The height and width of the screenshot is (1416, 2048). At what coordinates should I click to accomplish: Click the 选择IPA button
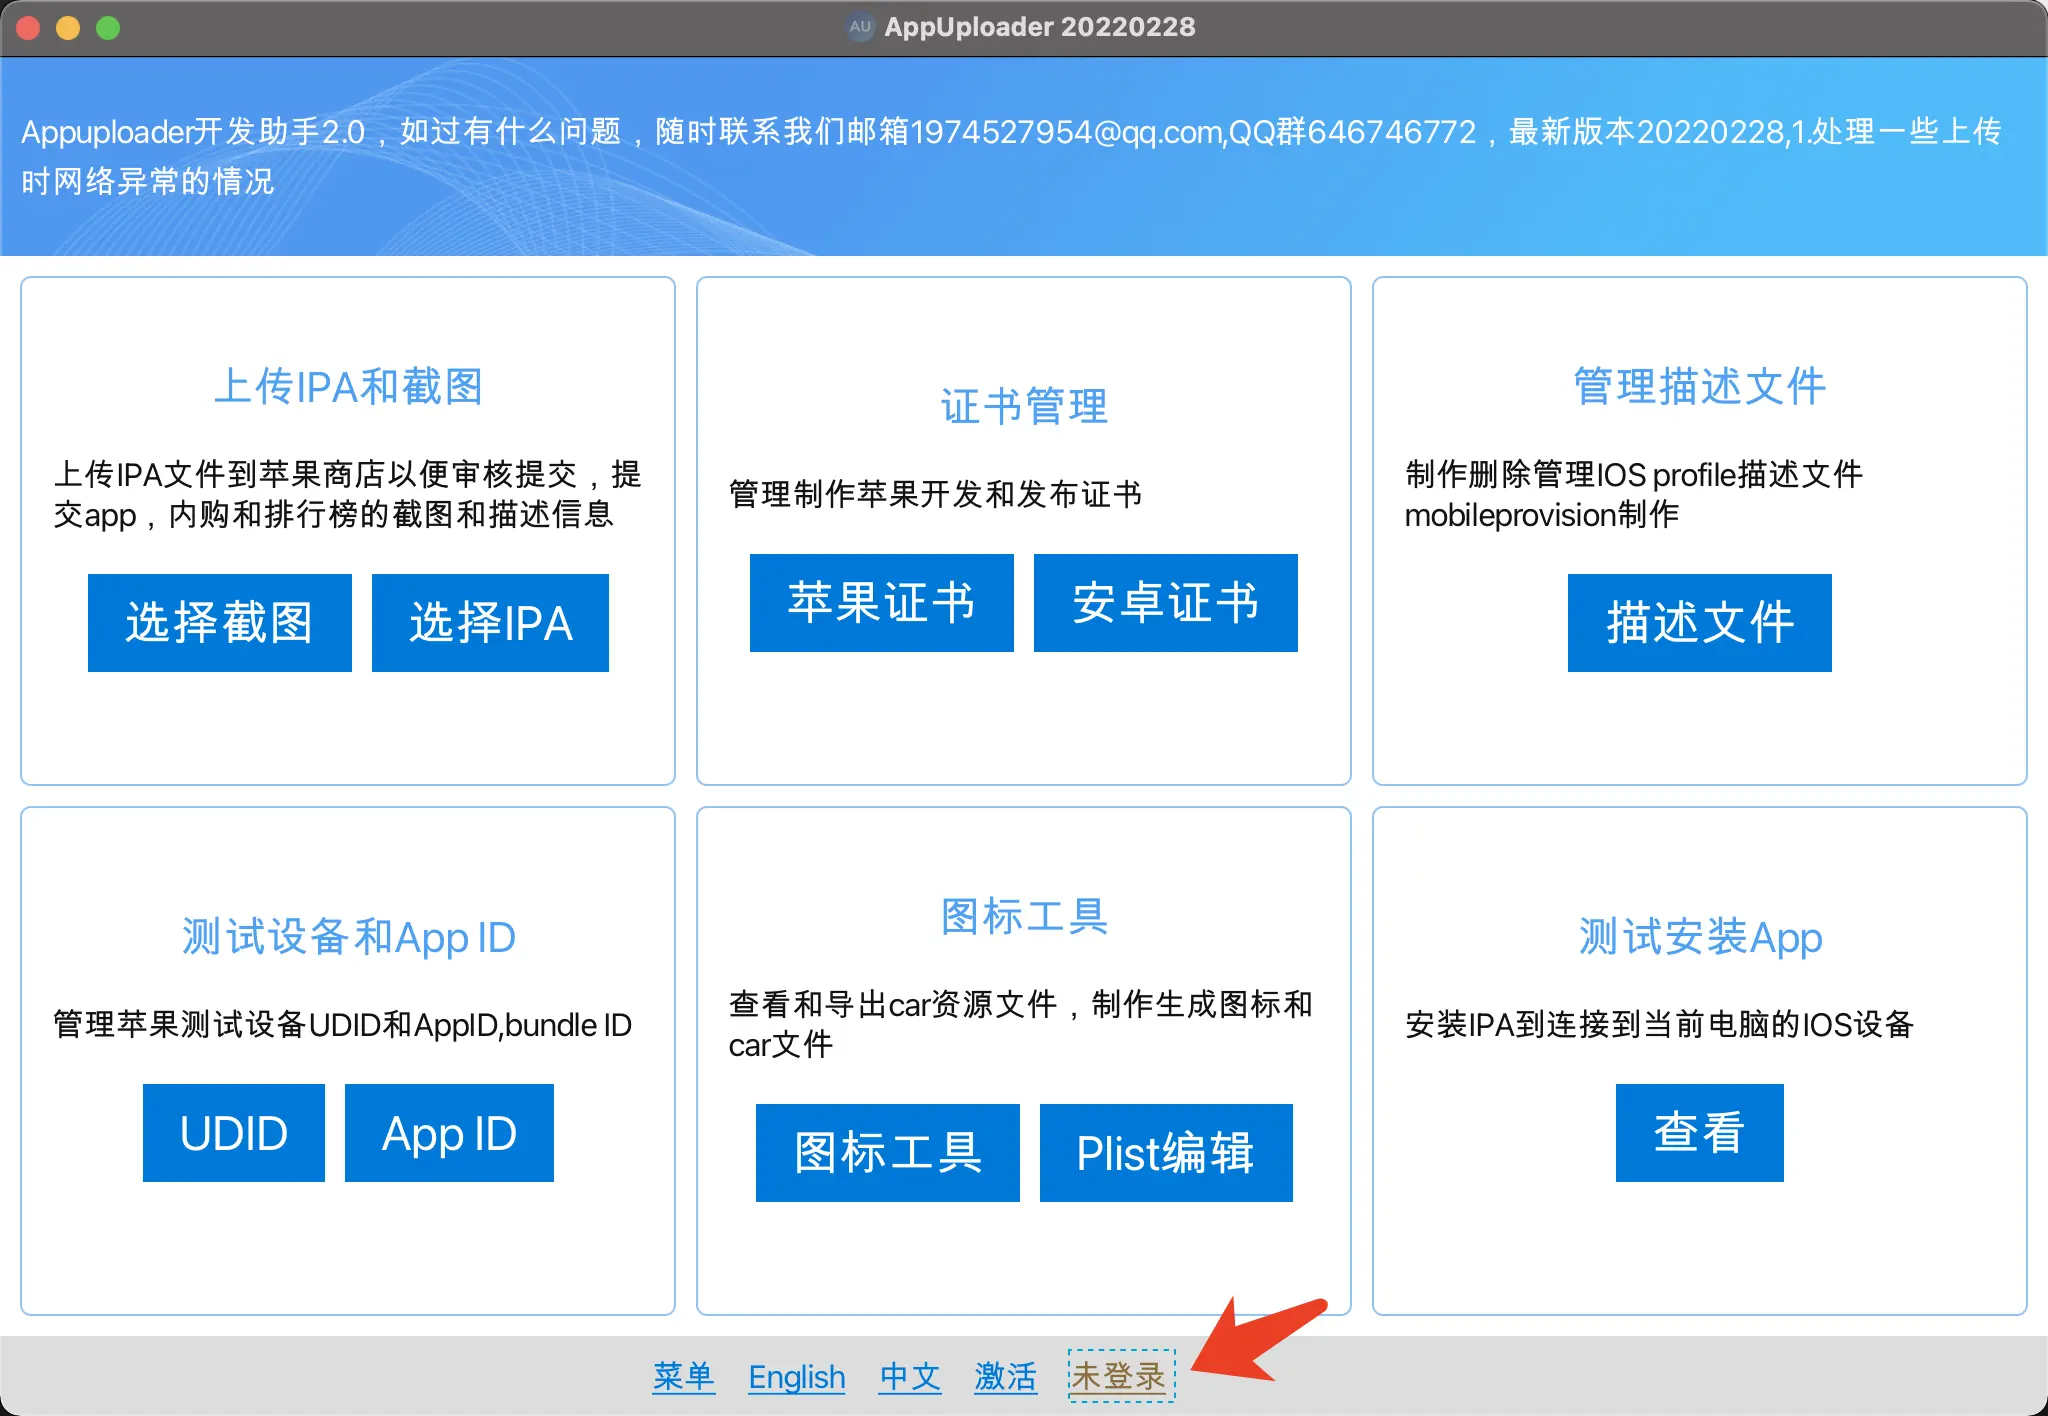(x=490, y=622)
